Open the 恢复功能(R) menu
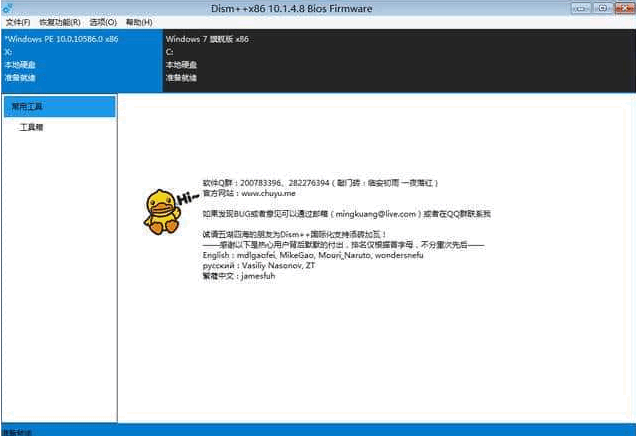The height and width of the screenshot is (436, 636). (60, 22)
